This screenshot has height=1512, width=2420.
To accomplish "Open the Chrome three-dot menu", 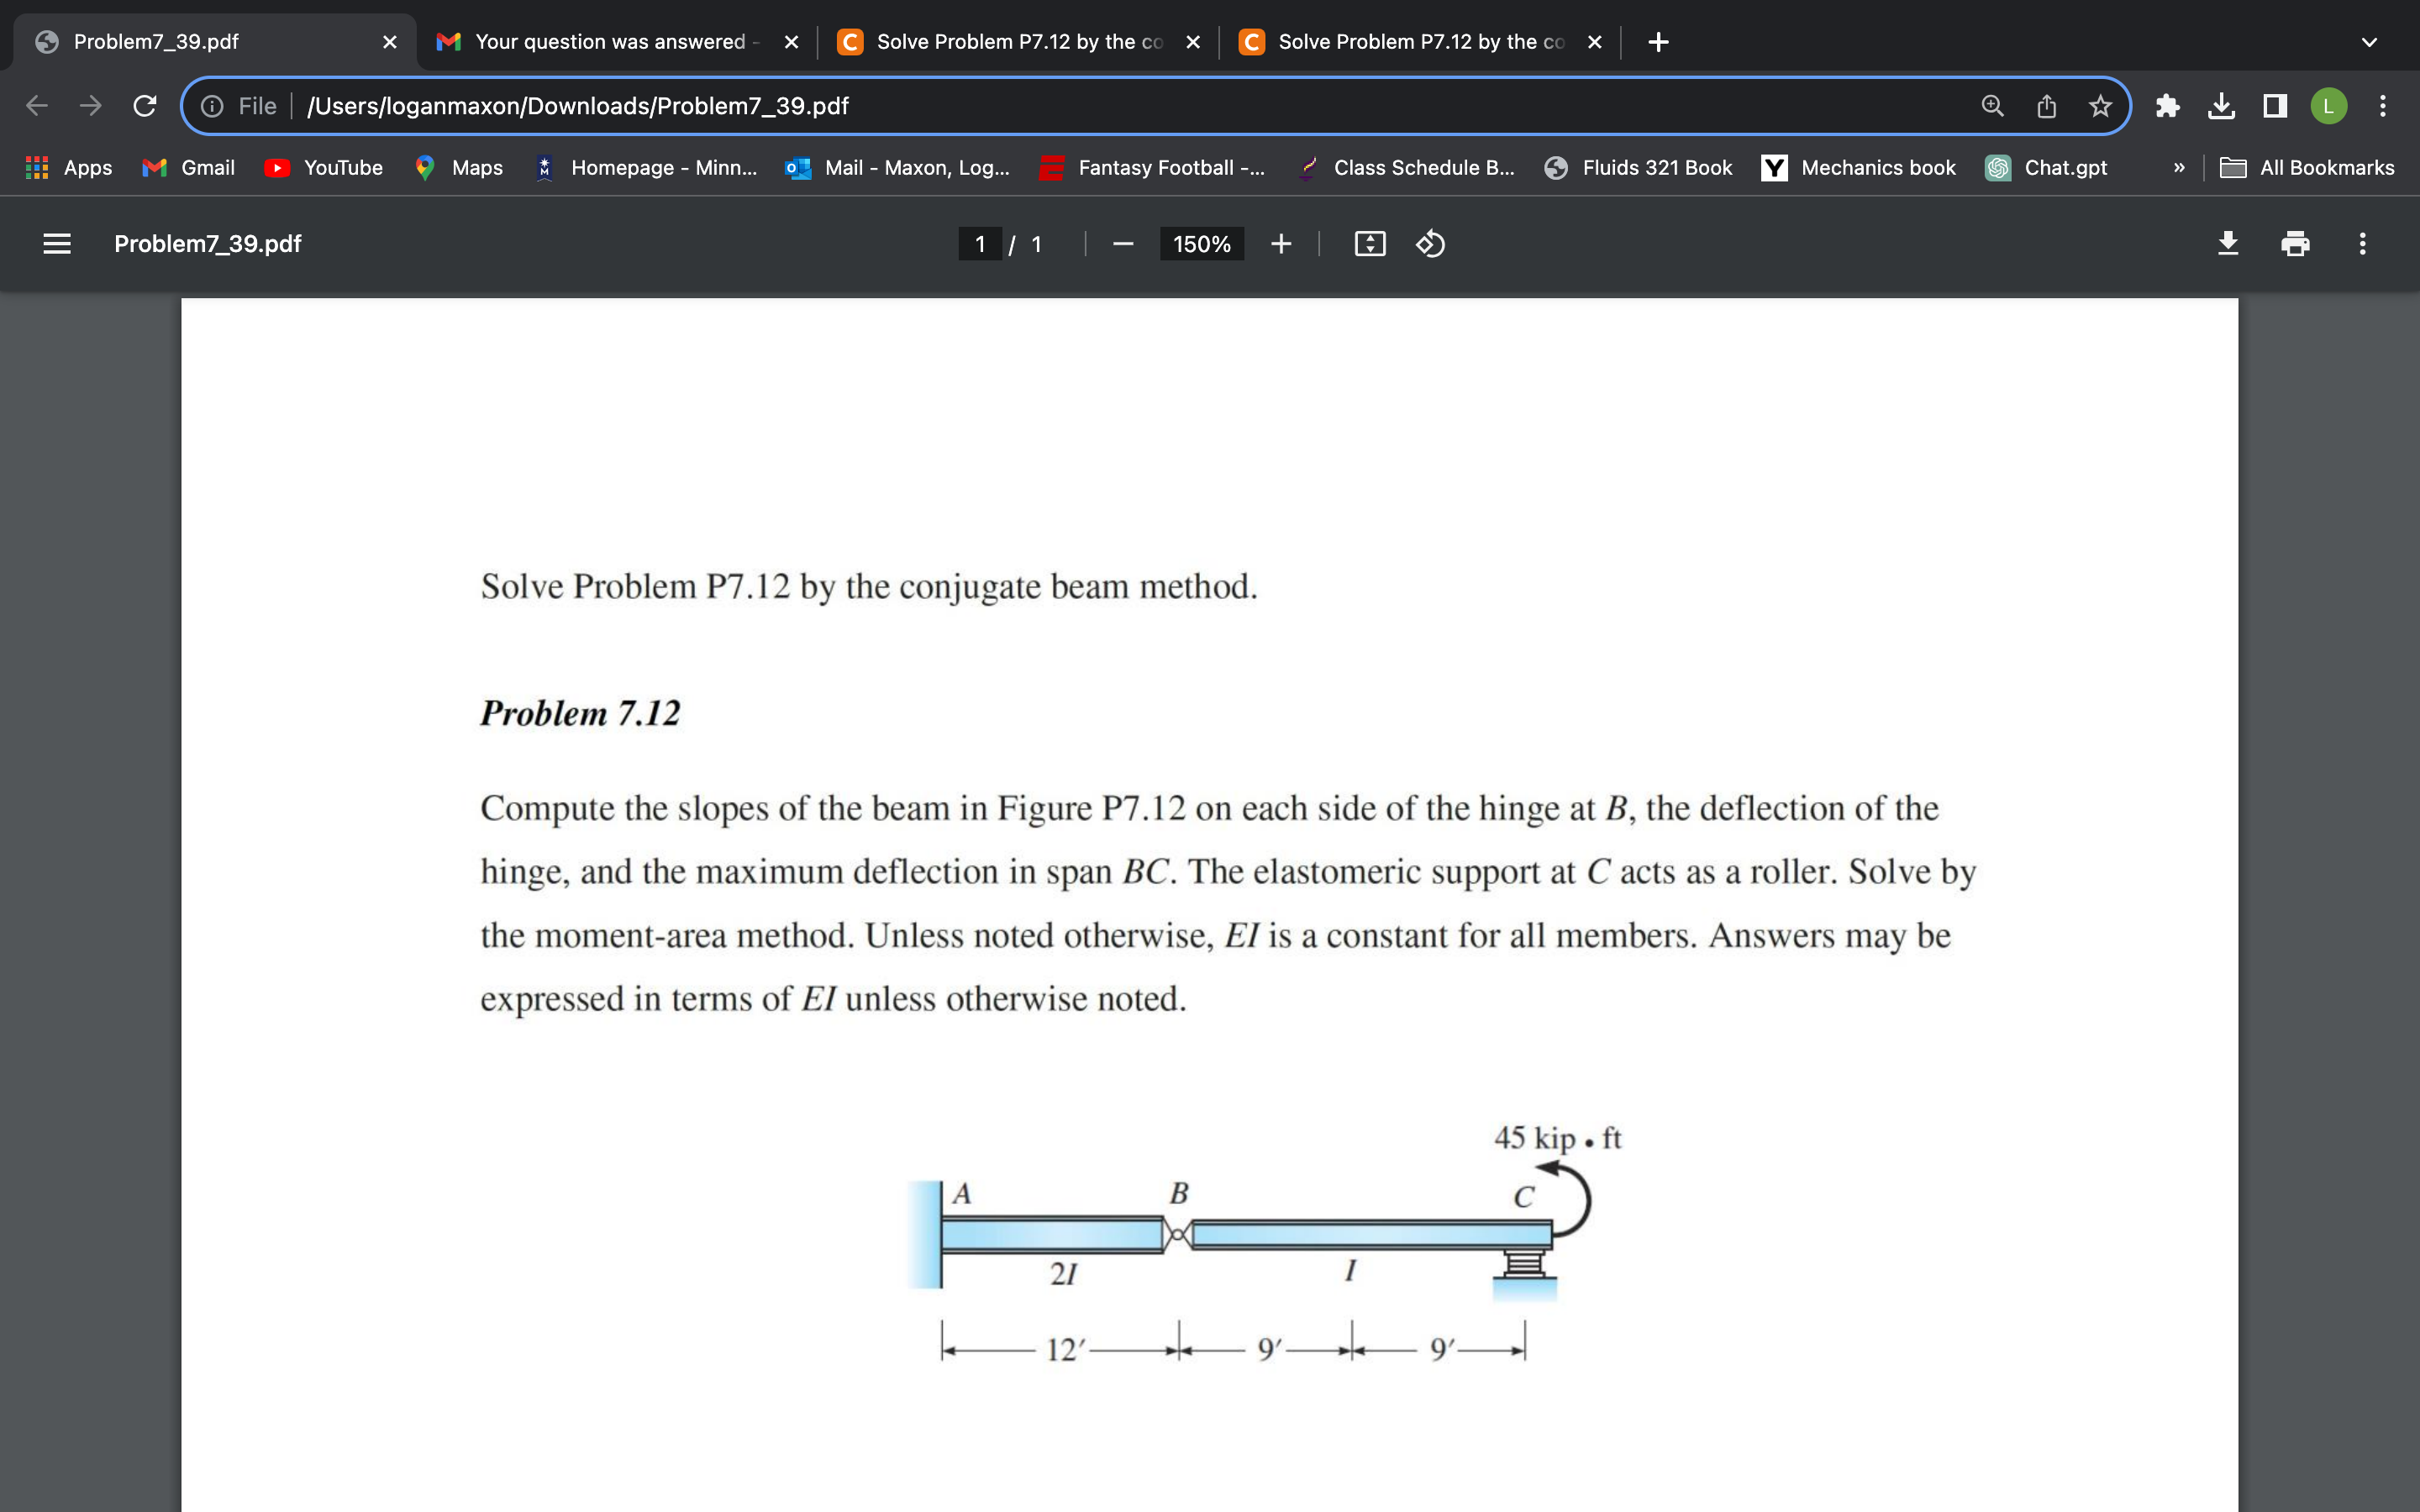I will [x=2383, y=106].
